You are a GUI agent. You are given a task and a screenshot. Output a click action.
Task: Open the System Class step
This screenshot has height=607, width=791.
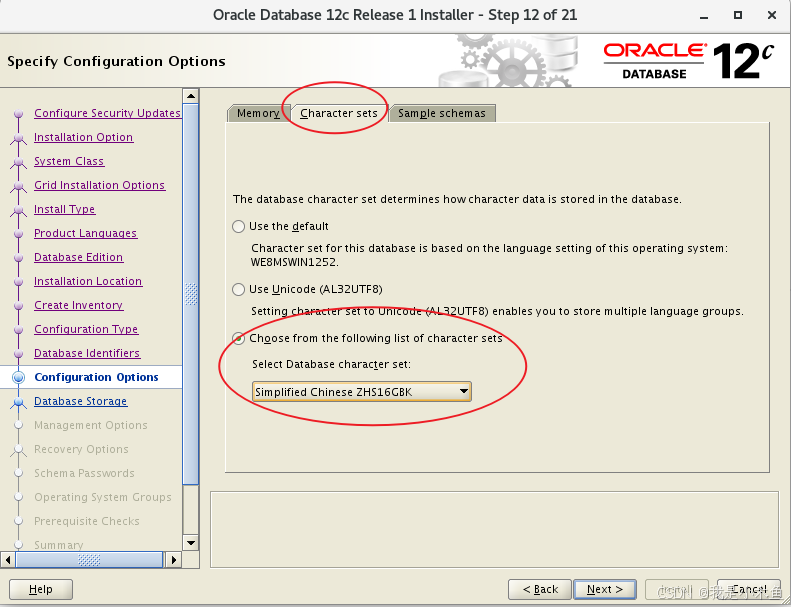69,161
